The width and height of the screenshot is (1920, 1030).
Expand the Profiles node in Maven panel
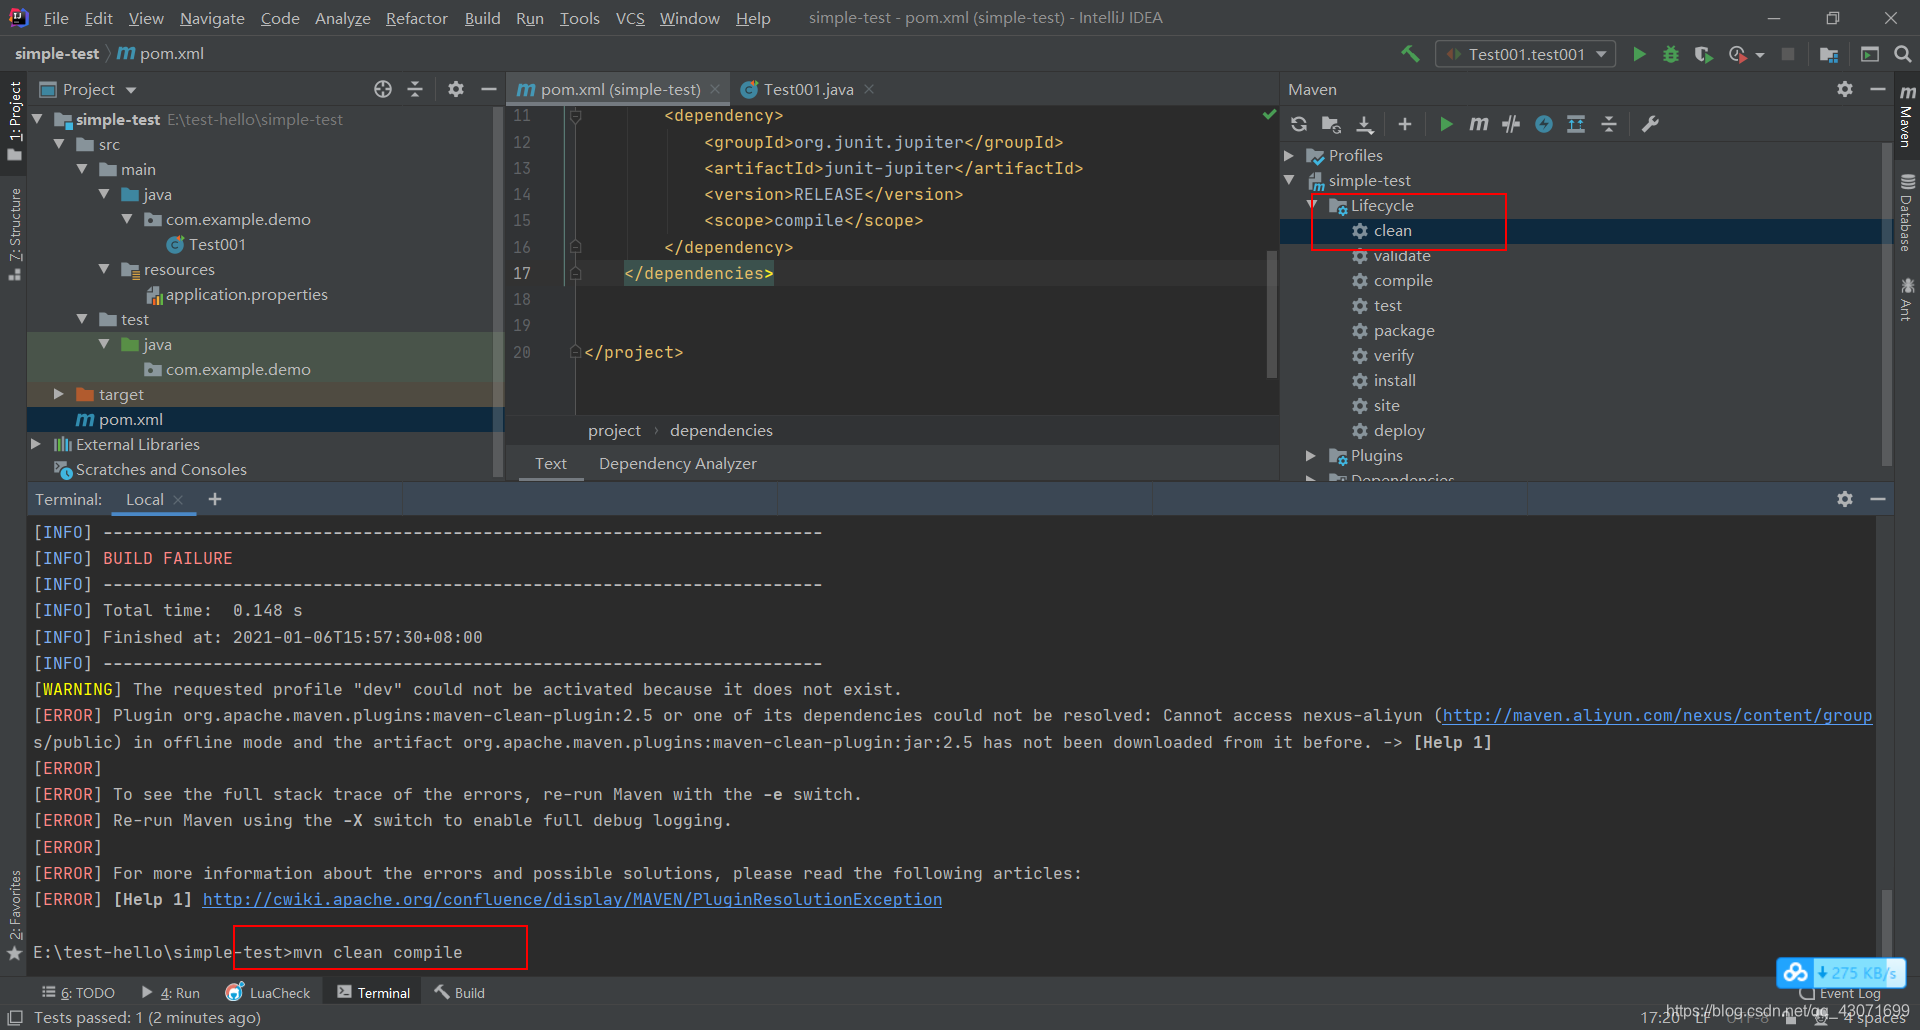point(1290,155)
